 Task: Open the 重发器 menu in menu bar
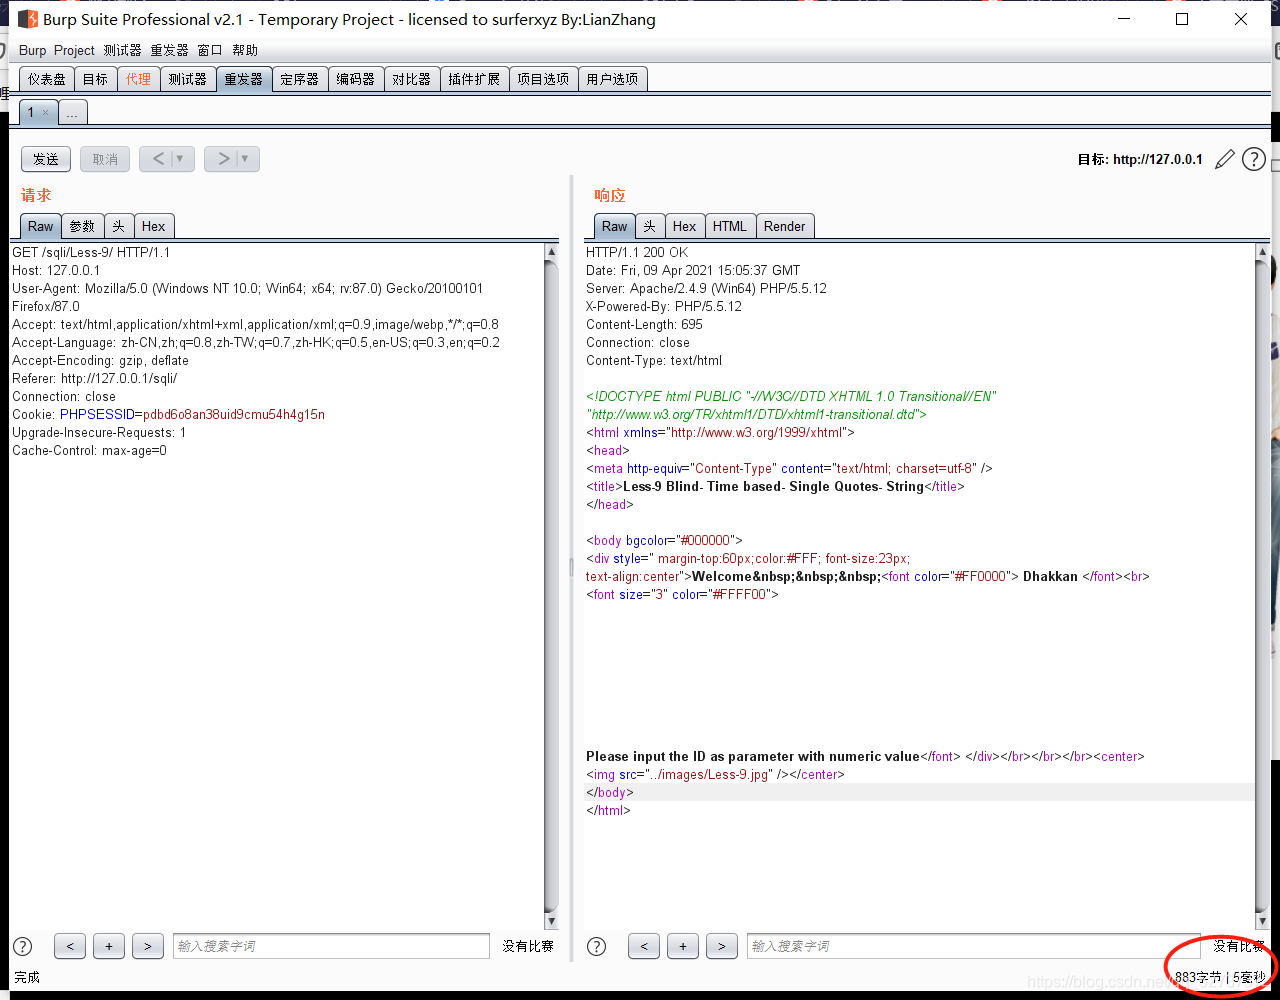170,50
